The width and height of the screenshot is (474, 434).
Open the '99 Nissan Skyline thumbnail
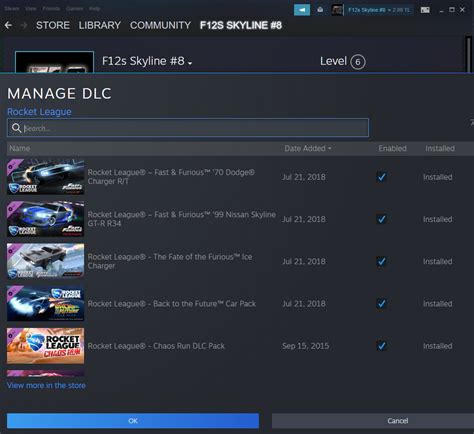[x=45, y=219]
